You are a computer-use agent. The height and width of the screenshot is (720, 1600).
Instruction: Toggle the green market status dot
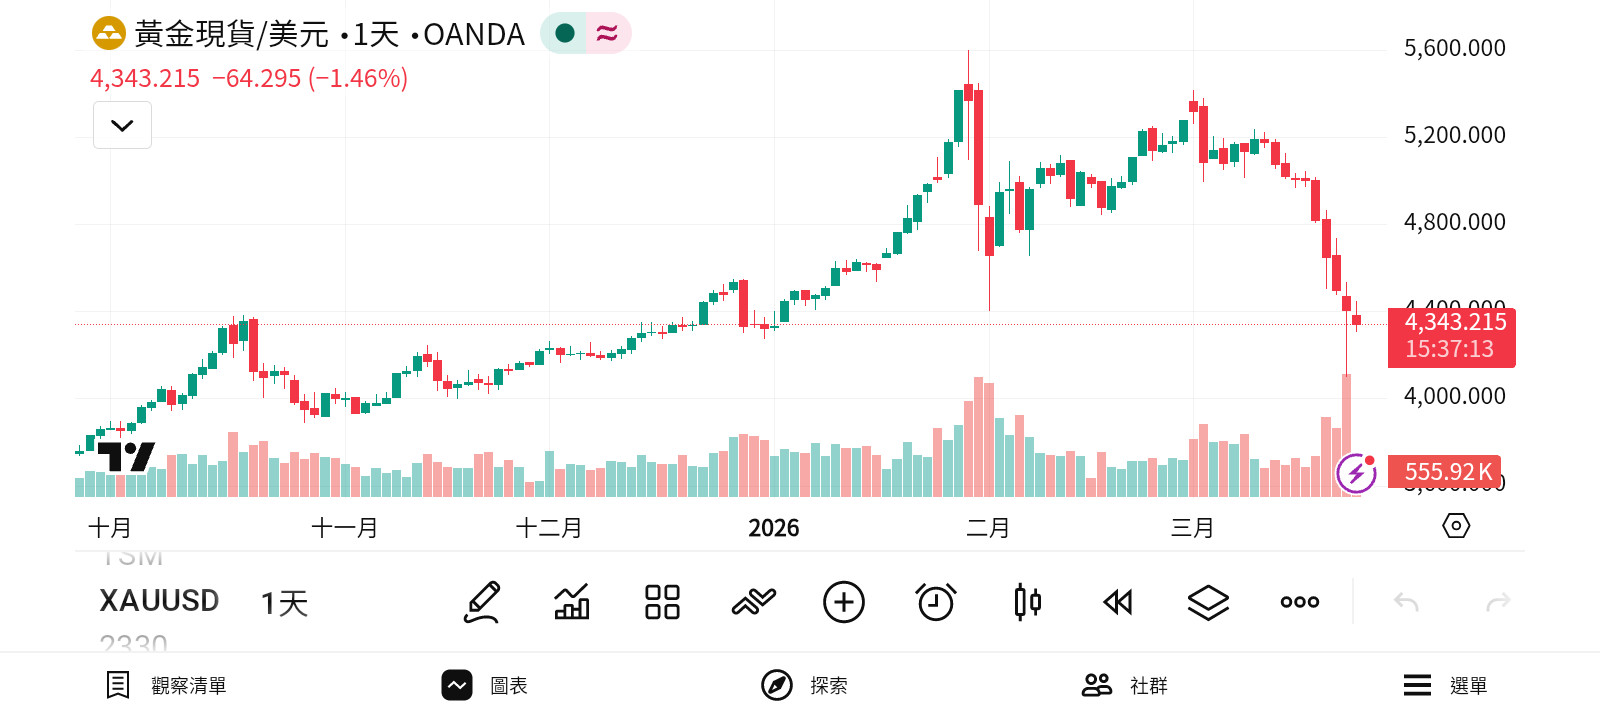pos(565,33)
